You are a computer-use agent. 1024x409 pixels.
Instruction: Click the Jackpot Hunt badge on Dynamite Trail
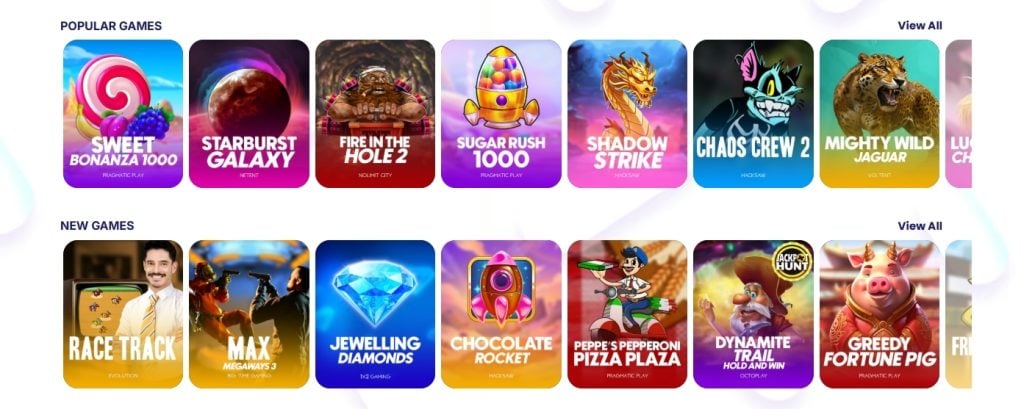[791, 262]
